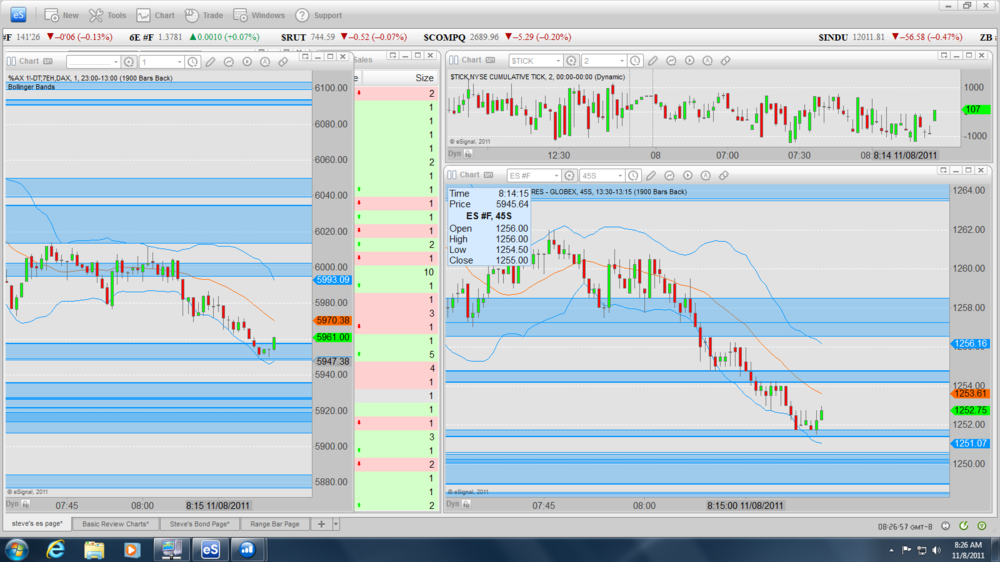Click symbol link icon in DAX chart
The height and width of the screenshot is (562, 1000).
(x=129, y=62)
